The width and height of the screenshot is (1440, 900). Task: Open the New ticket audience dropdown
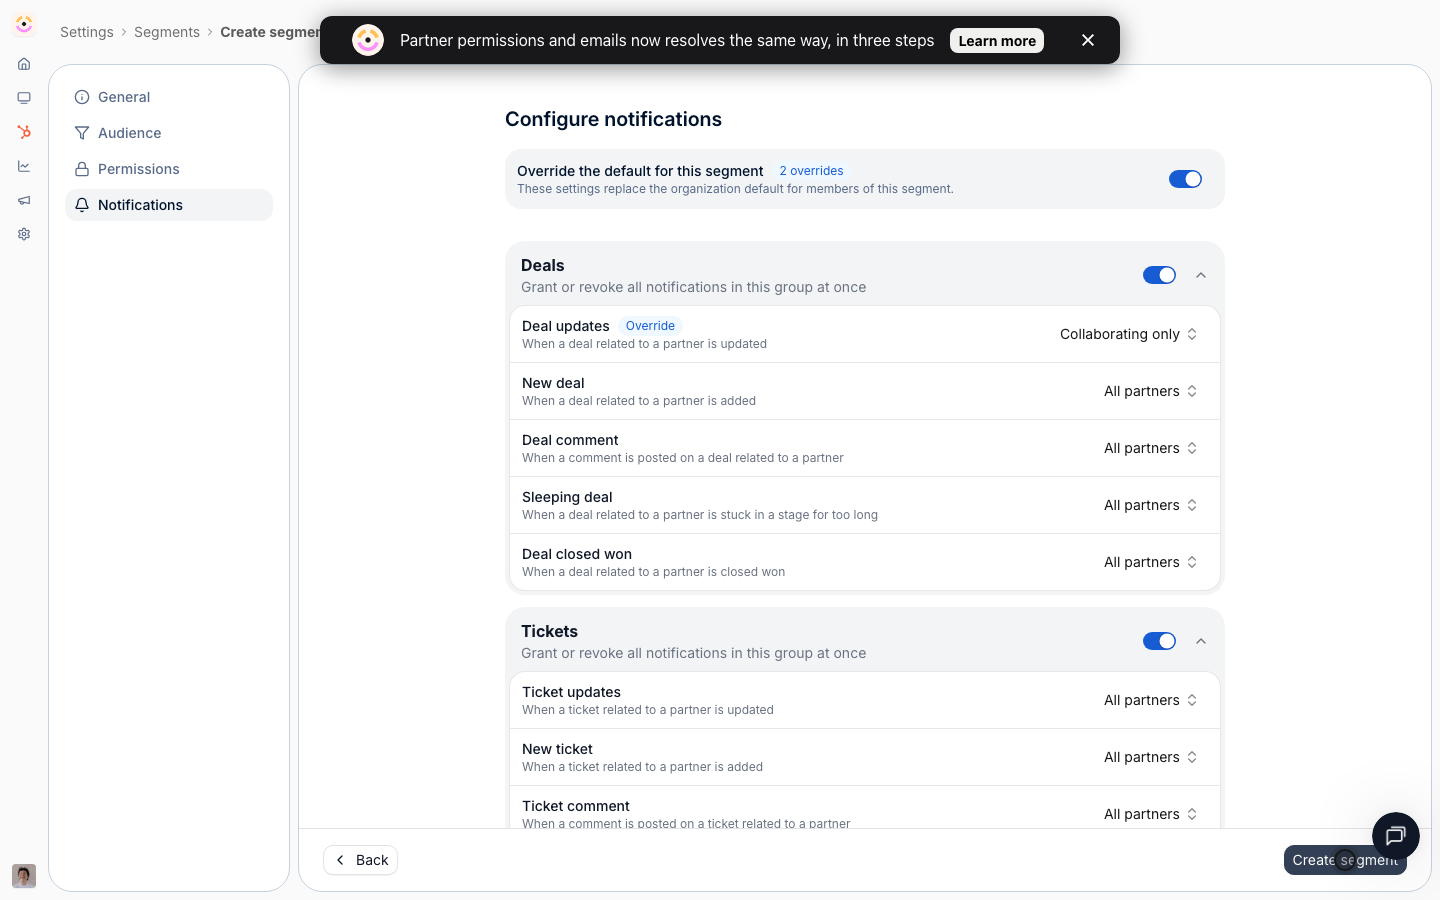coord(1151,757)
